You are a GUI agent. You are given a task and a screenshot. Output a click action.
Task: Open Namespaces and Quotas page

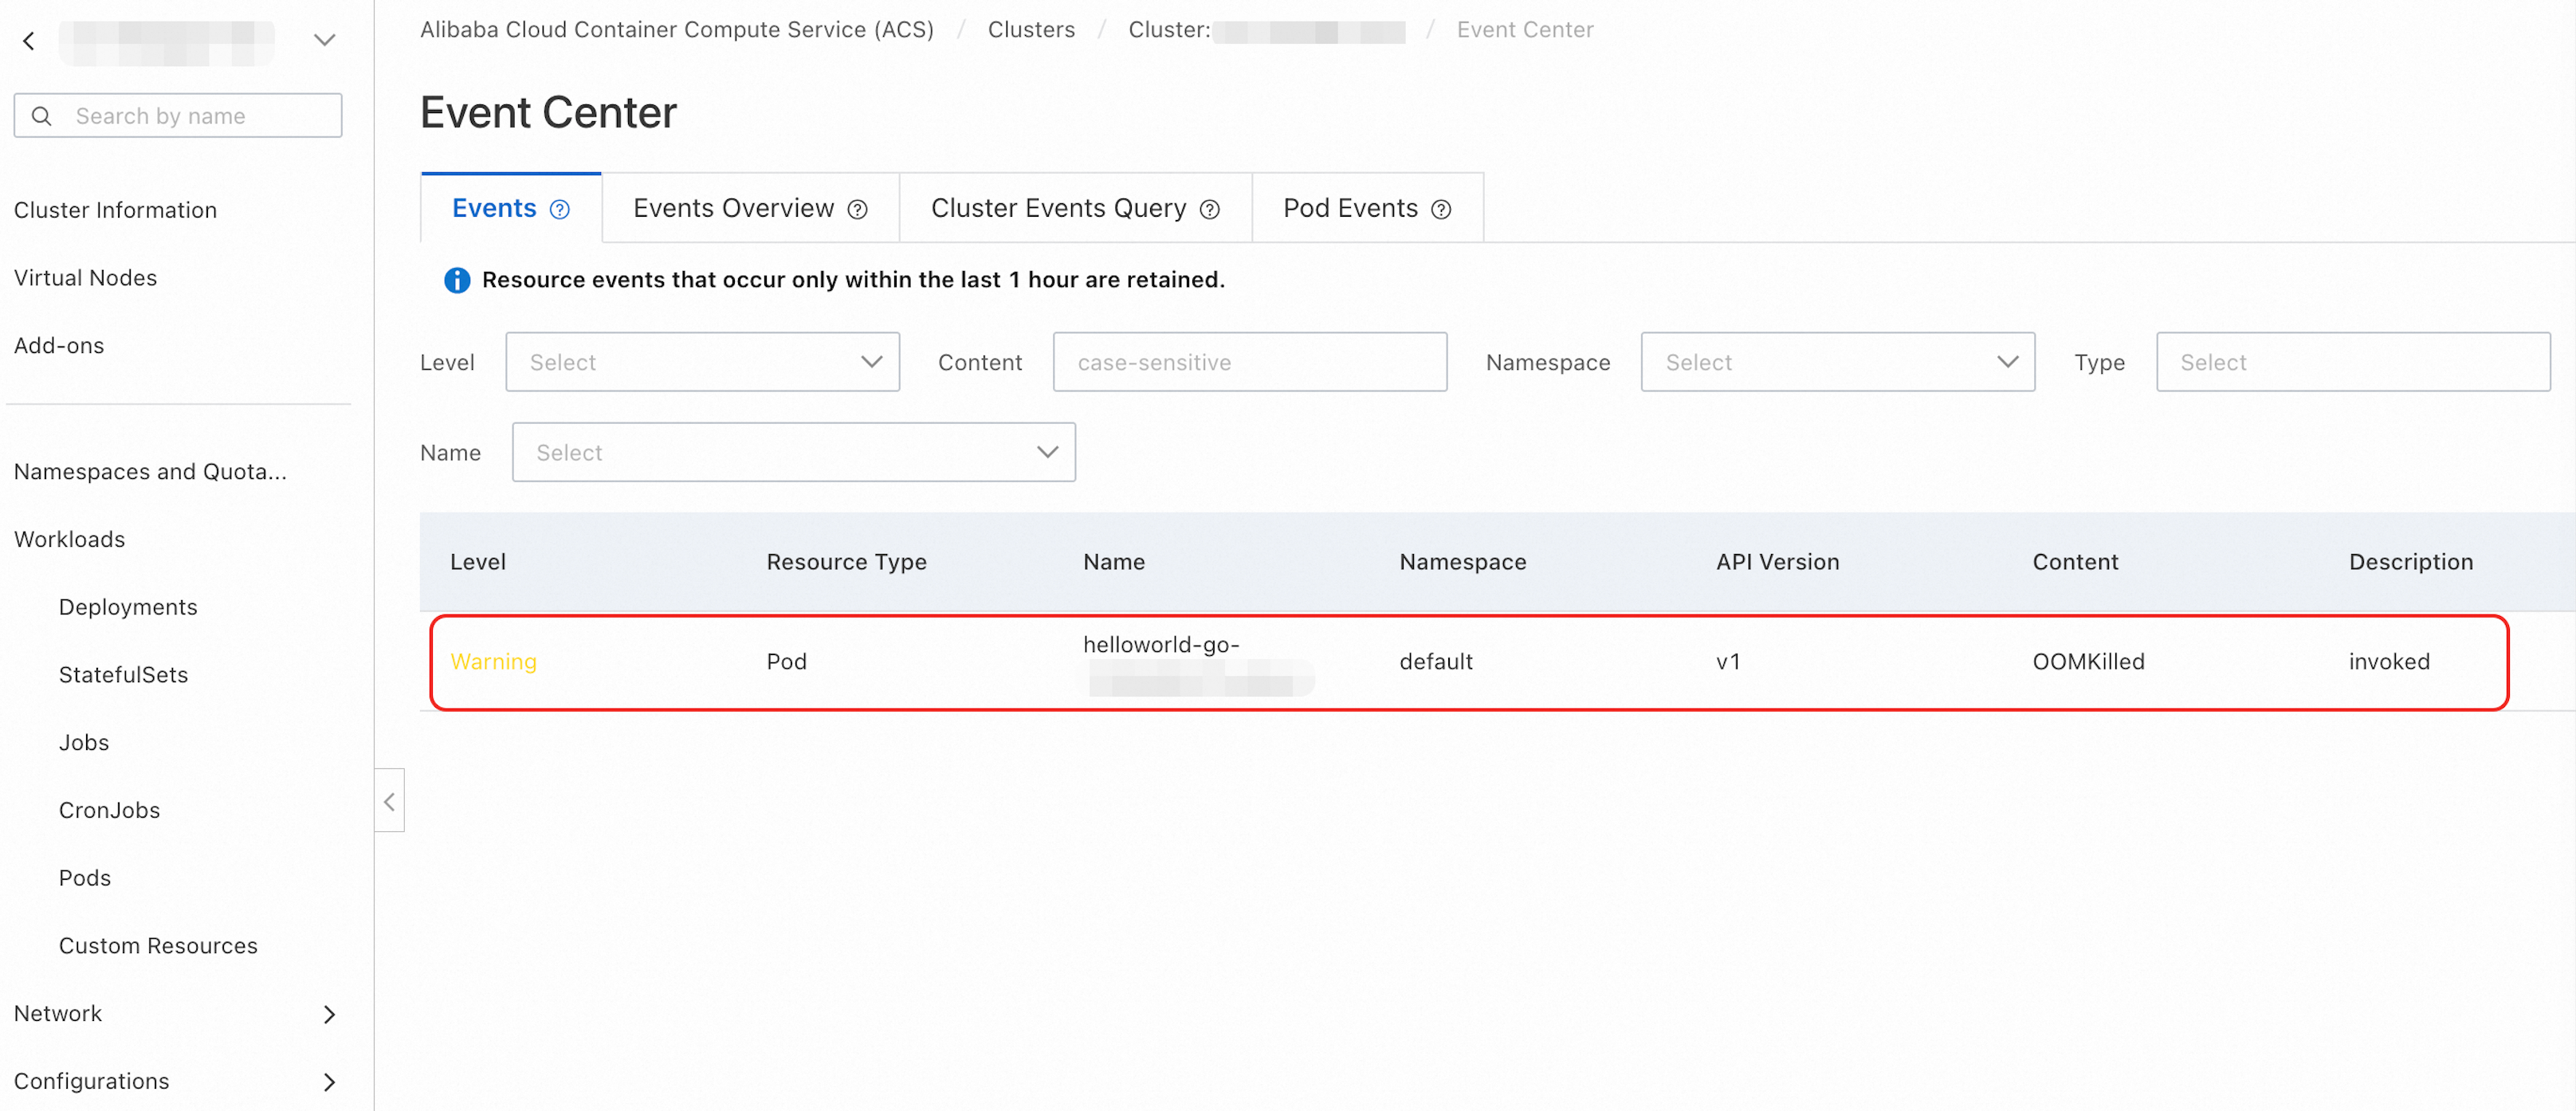(x=150, y=472)
